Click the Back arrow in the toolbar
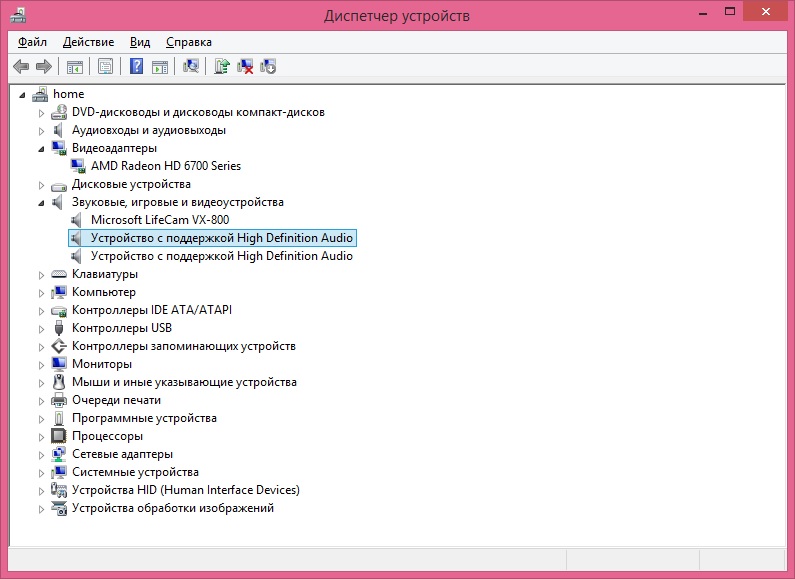The width and height of the screenshot is (795, 579). 21,66
